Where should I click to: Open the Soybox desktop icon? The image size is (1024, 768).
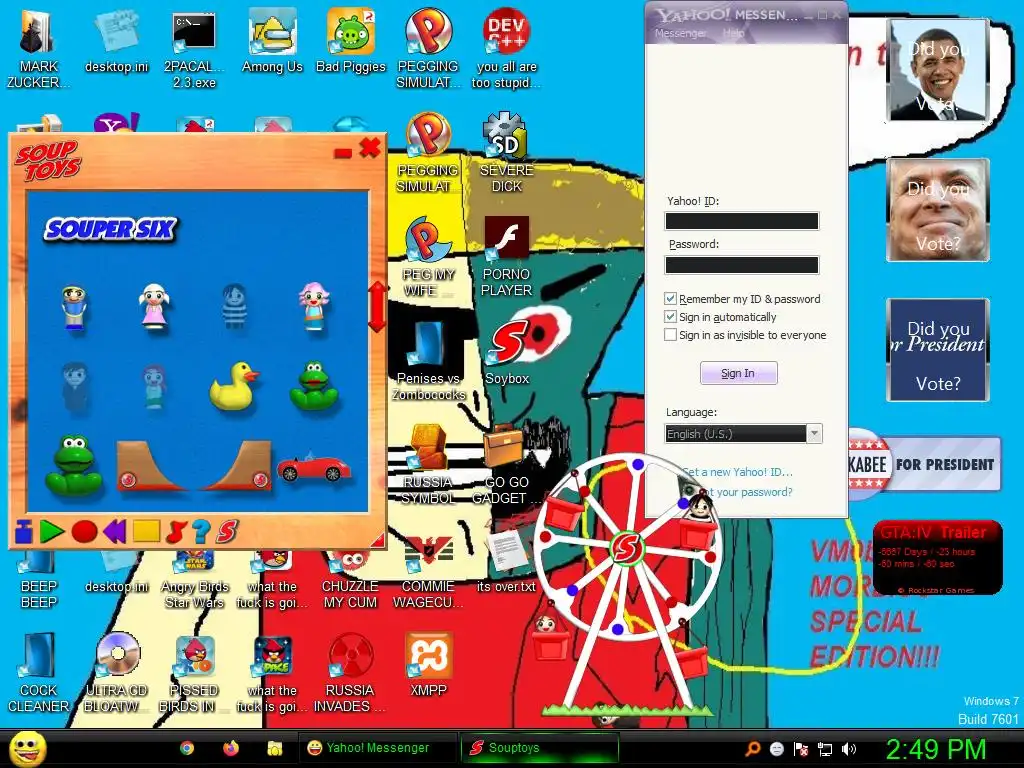[x=507, y=353]
